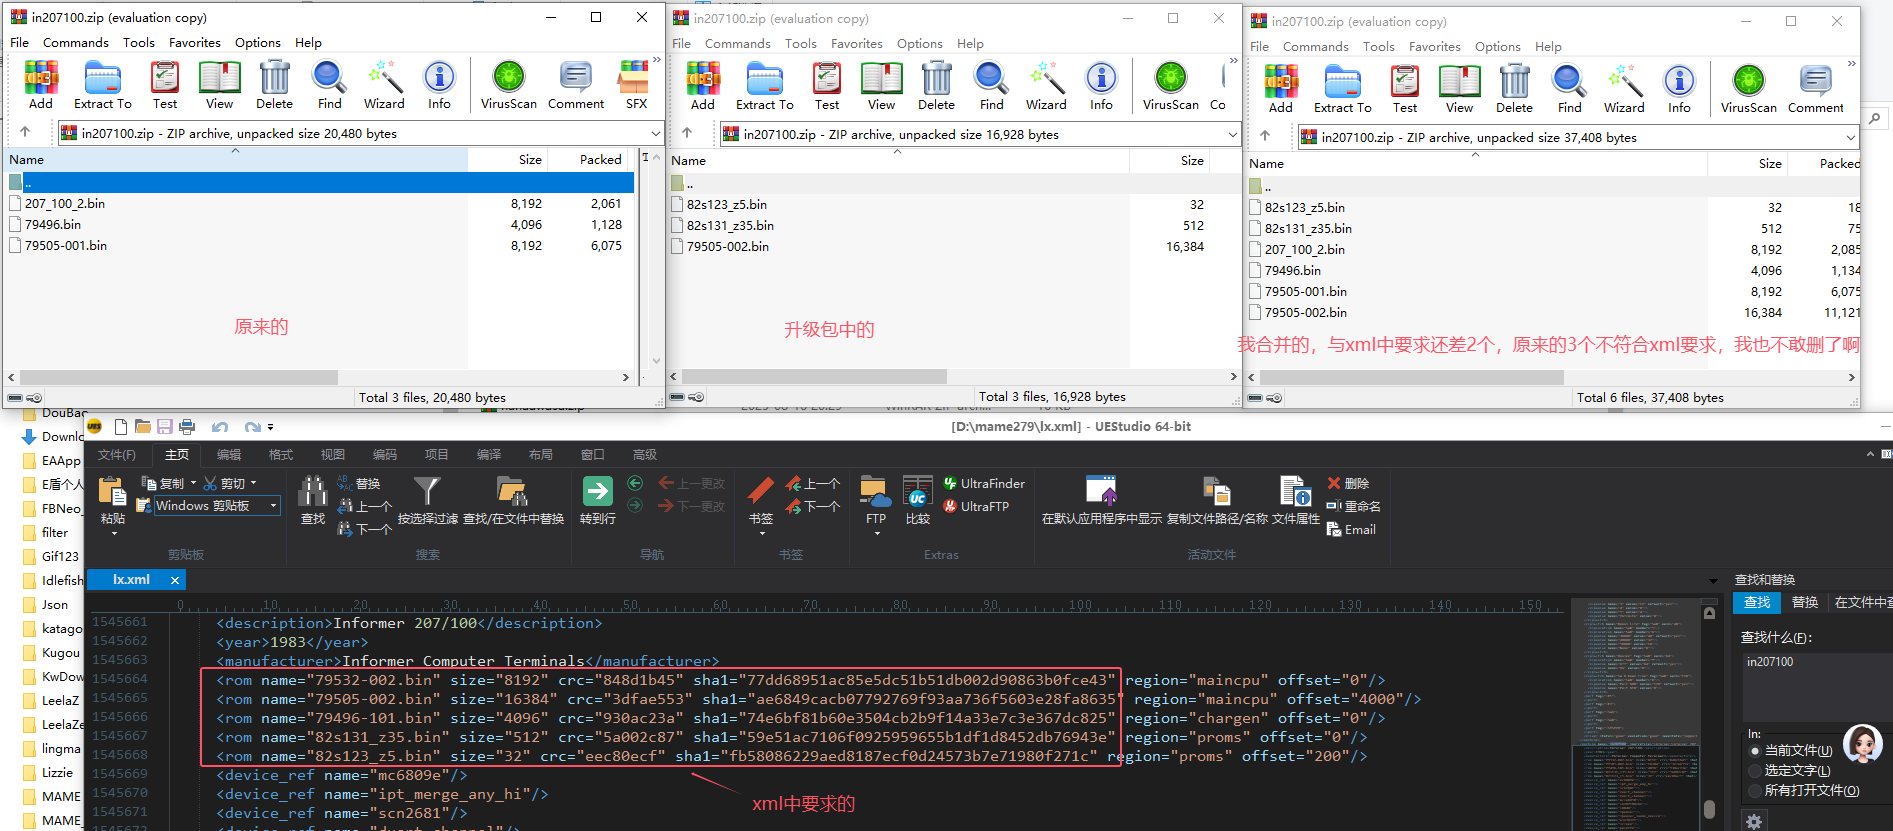Click the find panel settings gear
The width and height of the screenshot is (1893, 831).
[x=1754, y=822]
